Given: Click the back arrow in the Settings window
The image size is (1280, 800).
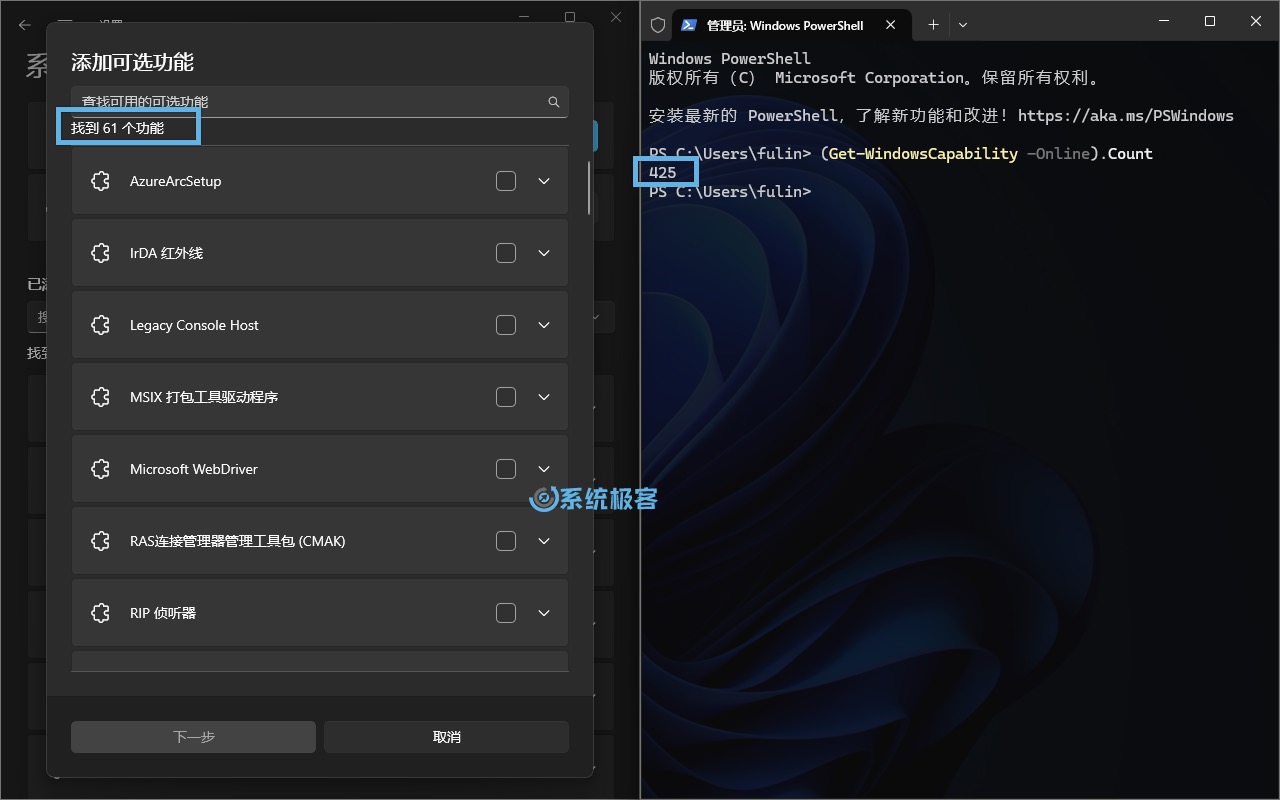Looking at the screenshot, I should coord(25,25).
